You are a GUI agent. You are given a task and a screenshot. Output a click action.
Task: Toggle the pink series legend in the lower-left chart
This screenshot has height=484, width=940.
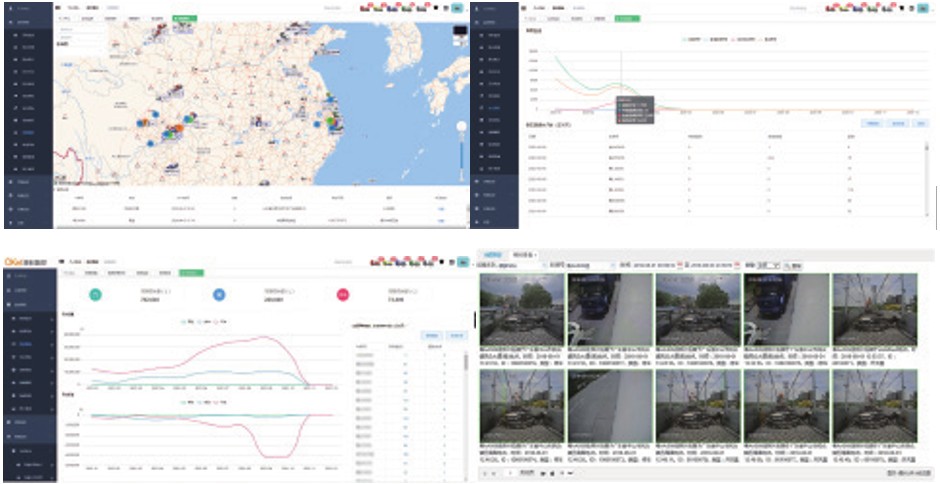click(x=222, y=321)
